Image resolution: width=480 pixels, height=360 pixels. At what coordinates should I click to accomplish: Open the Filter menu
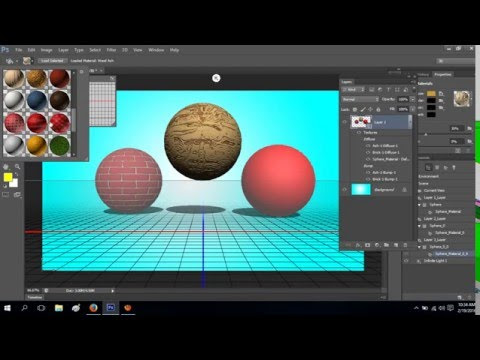click(x=111, y=50)
